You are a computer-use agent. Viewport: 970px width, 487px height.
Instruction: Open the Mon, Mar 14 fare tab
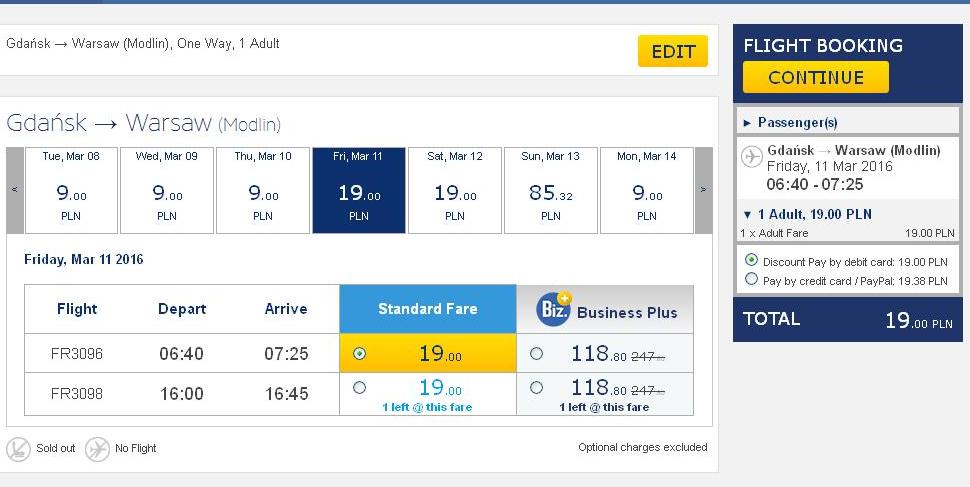click(x=646, y=190)
